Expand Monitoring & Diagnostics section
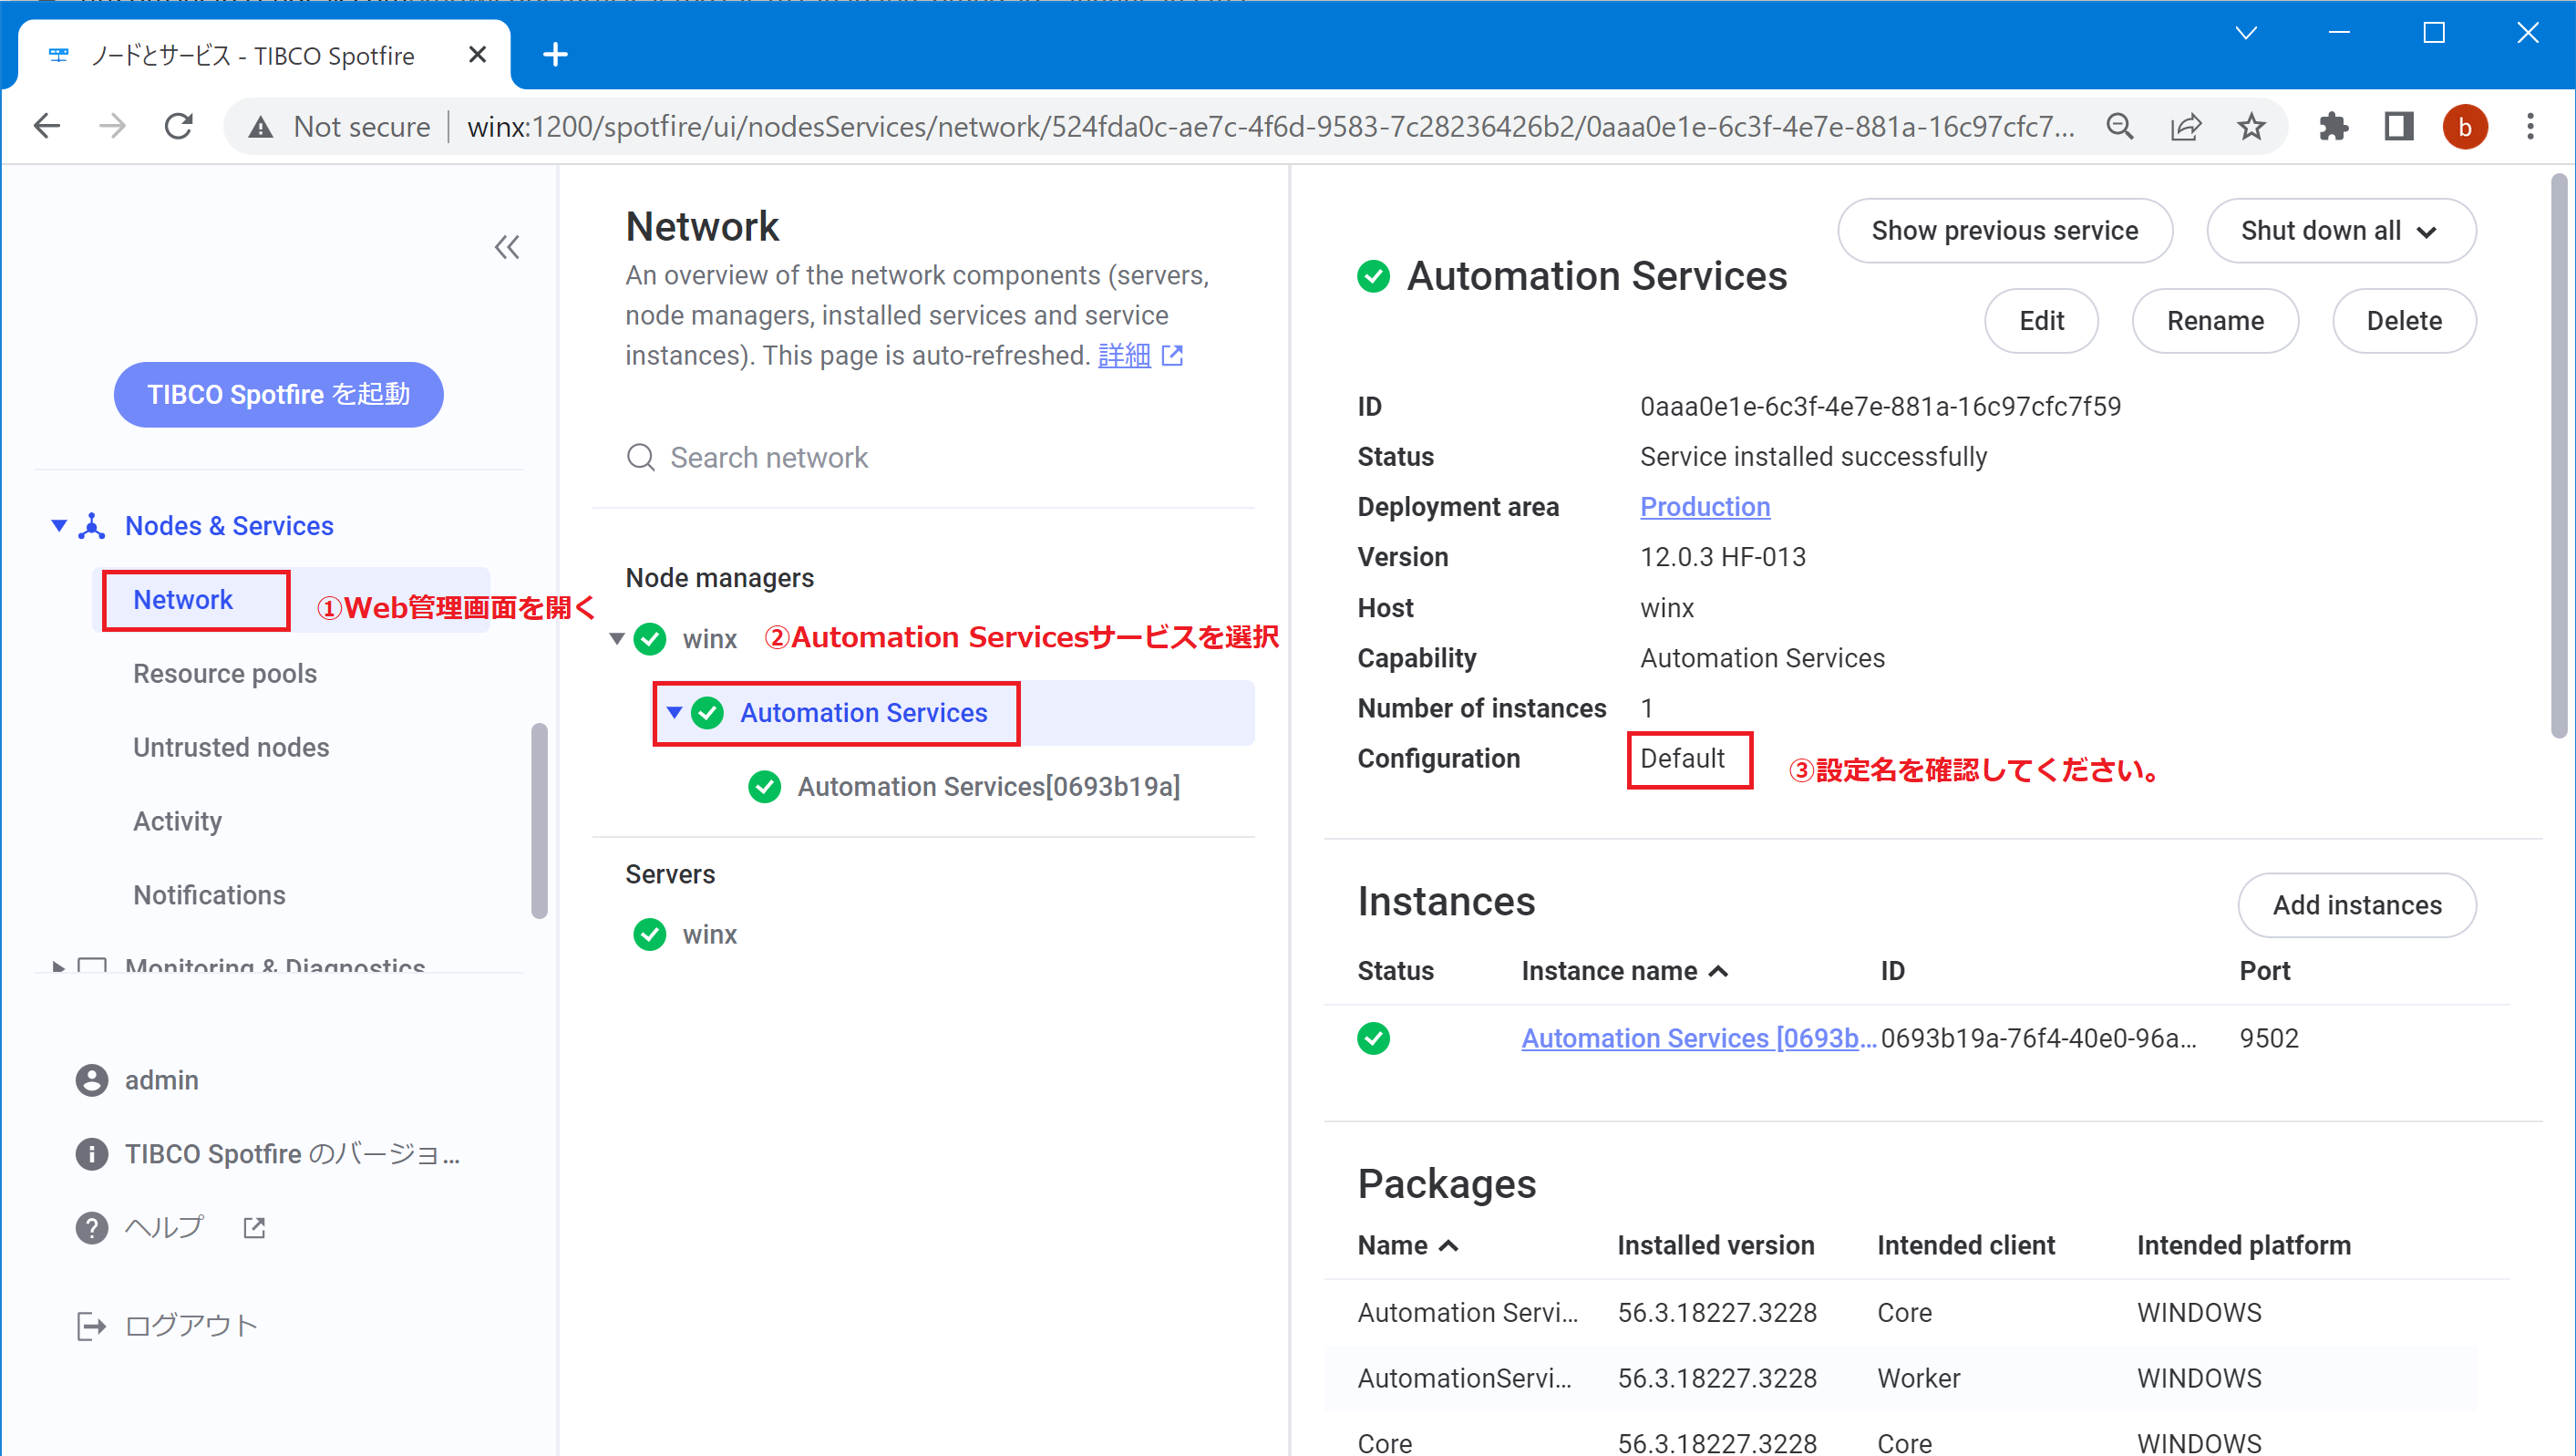2576x1456 pixels. pos(59,966)
